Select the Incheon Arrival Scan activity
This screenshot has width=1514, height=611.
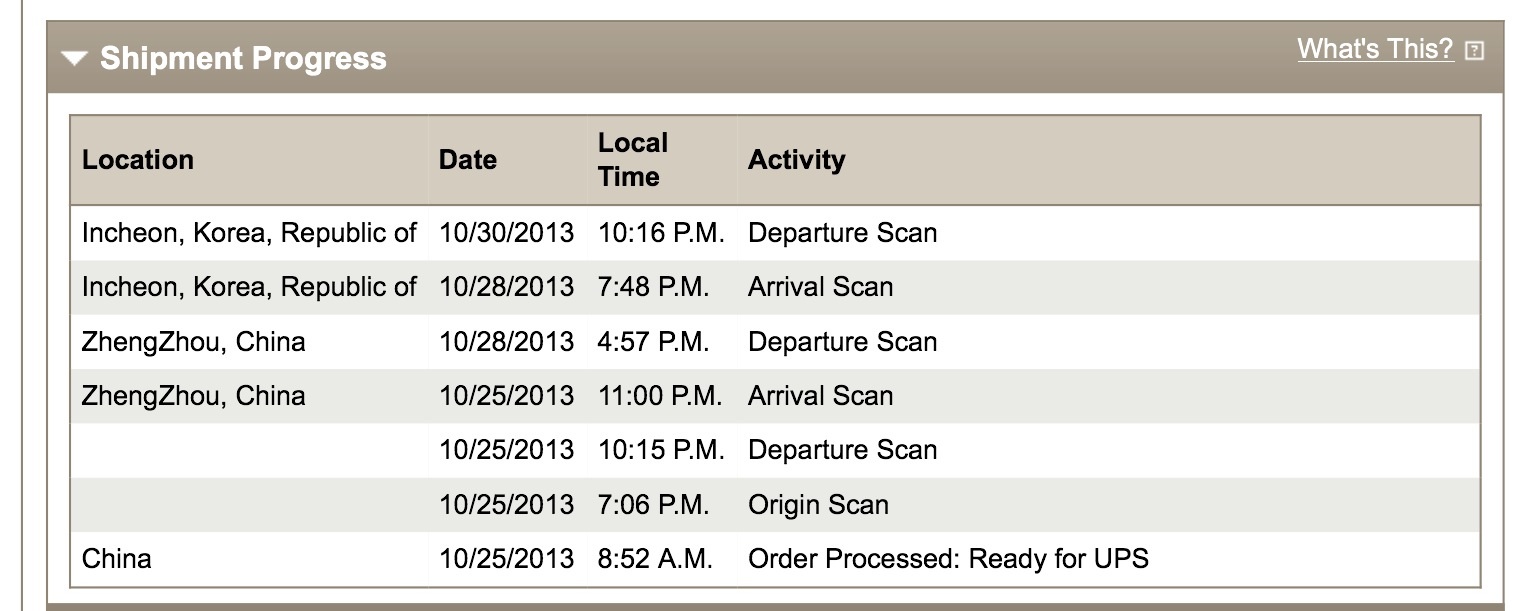(821, 287)
